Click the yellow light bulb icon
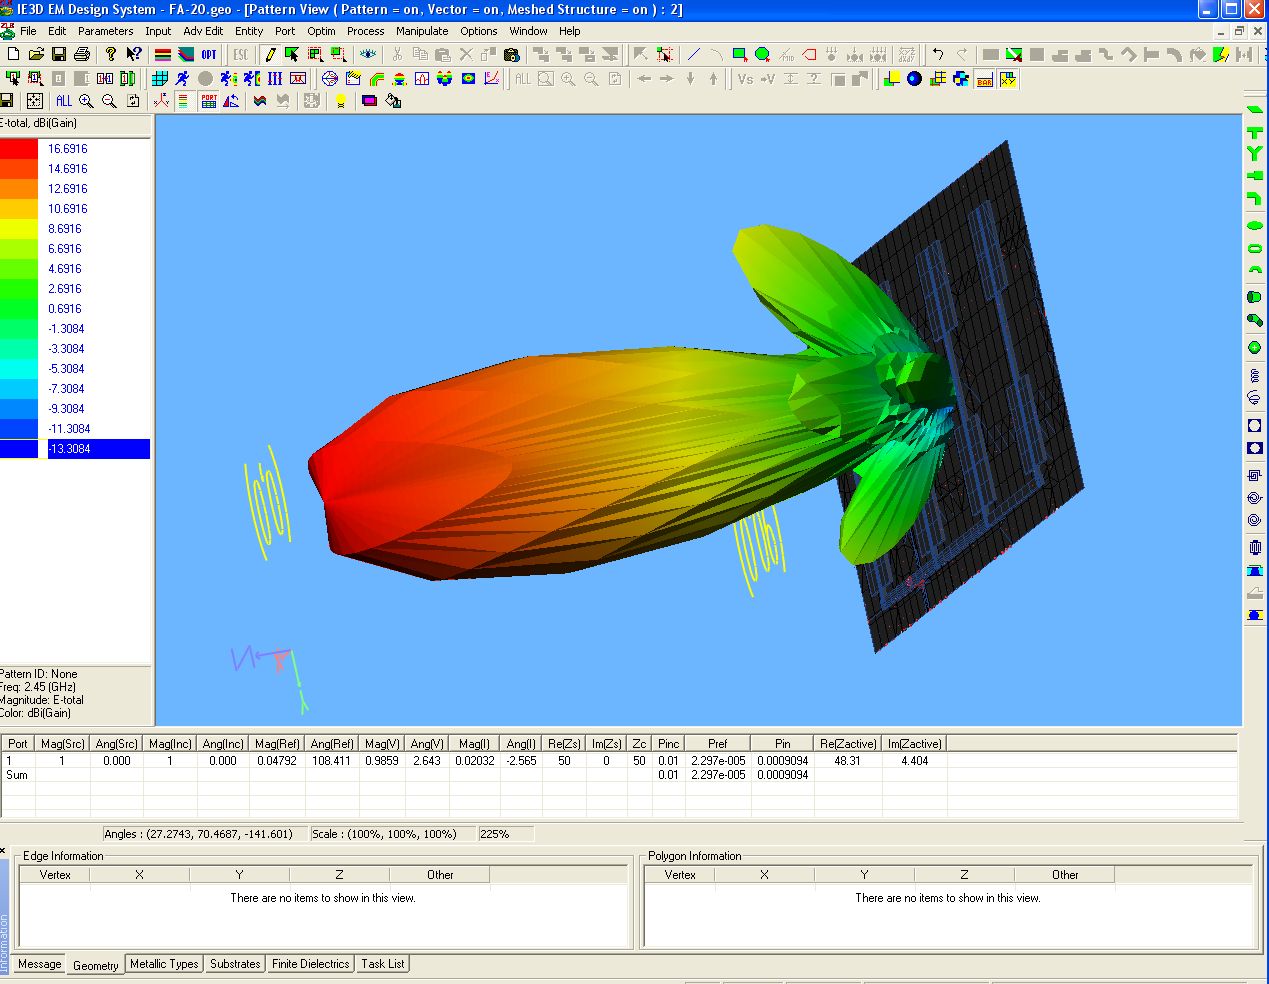Viewport: 1269px width, 984px height. tap(341, 101)
